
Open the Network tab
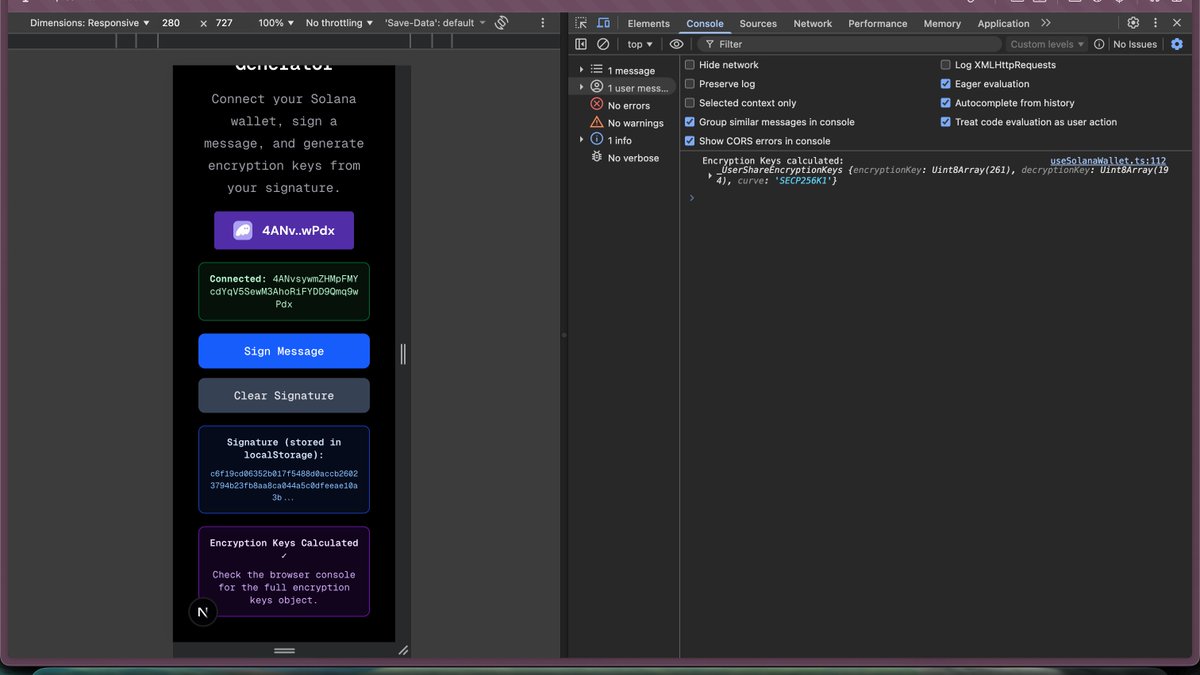[813, 23]
